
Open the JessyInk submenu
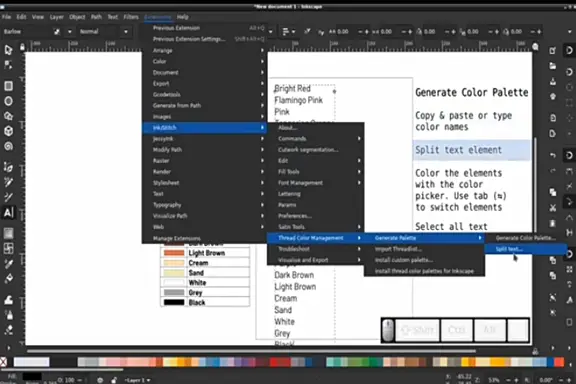coord(204,139)
